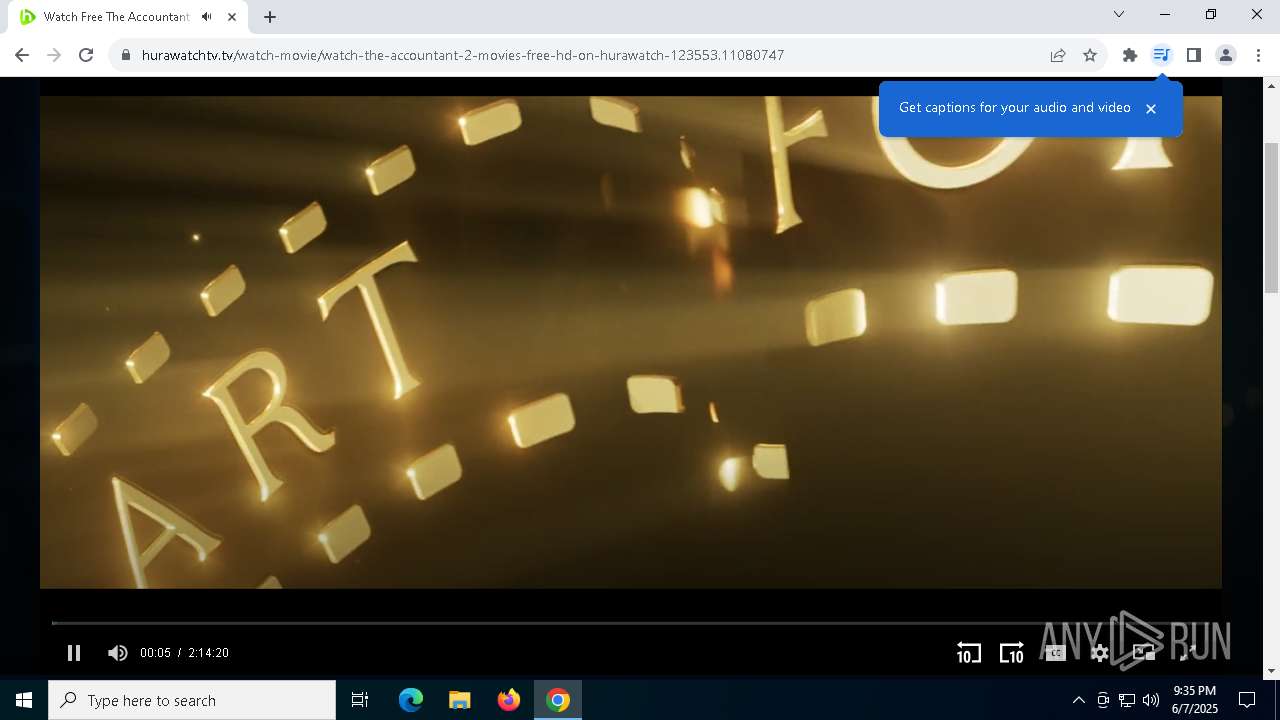Skip forward 10 seconds in video
Image resolution: width=1280 pixels, height=720 pixels.
[1011, 653]
